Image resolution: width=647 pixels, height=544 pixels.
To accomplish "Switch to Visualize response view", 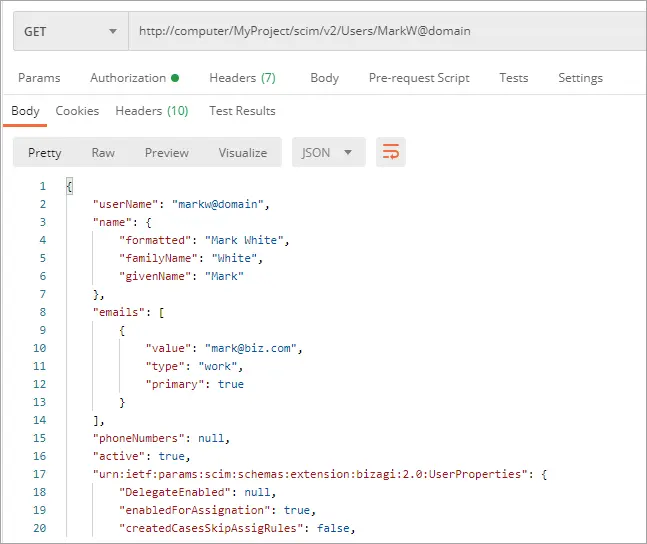I will click(243, 153).
